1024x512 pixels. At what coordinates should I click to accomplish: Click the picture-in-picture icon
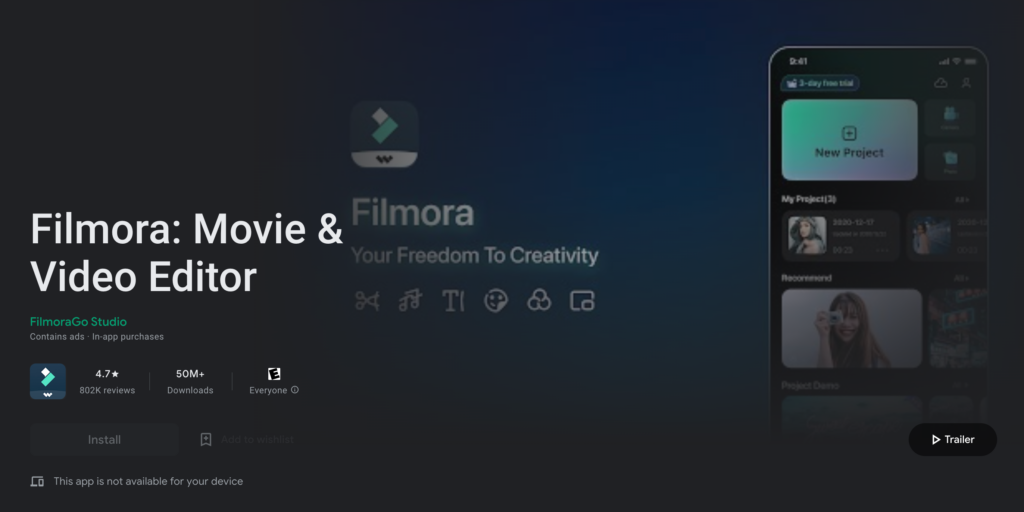[582, 300]
